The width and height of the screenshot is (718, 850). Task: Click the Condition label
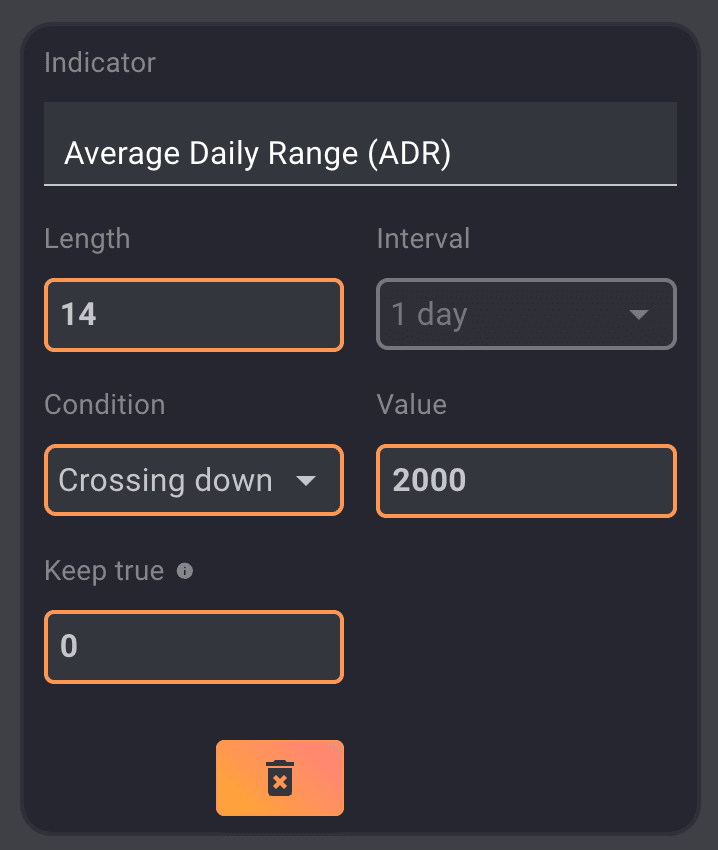pyautogui.click(x=105, y=405)
